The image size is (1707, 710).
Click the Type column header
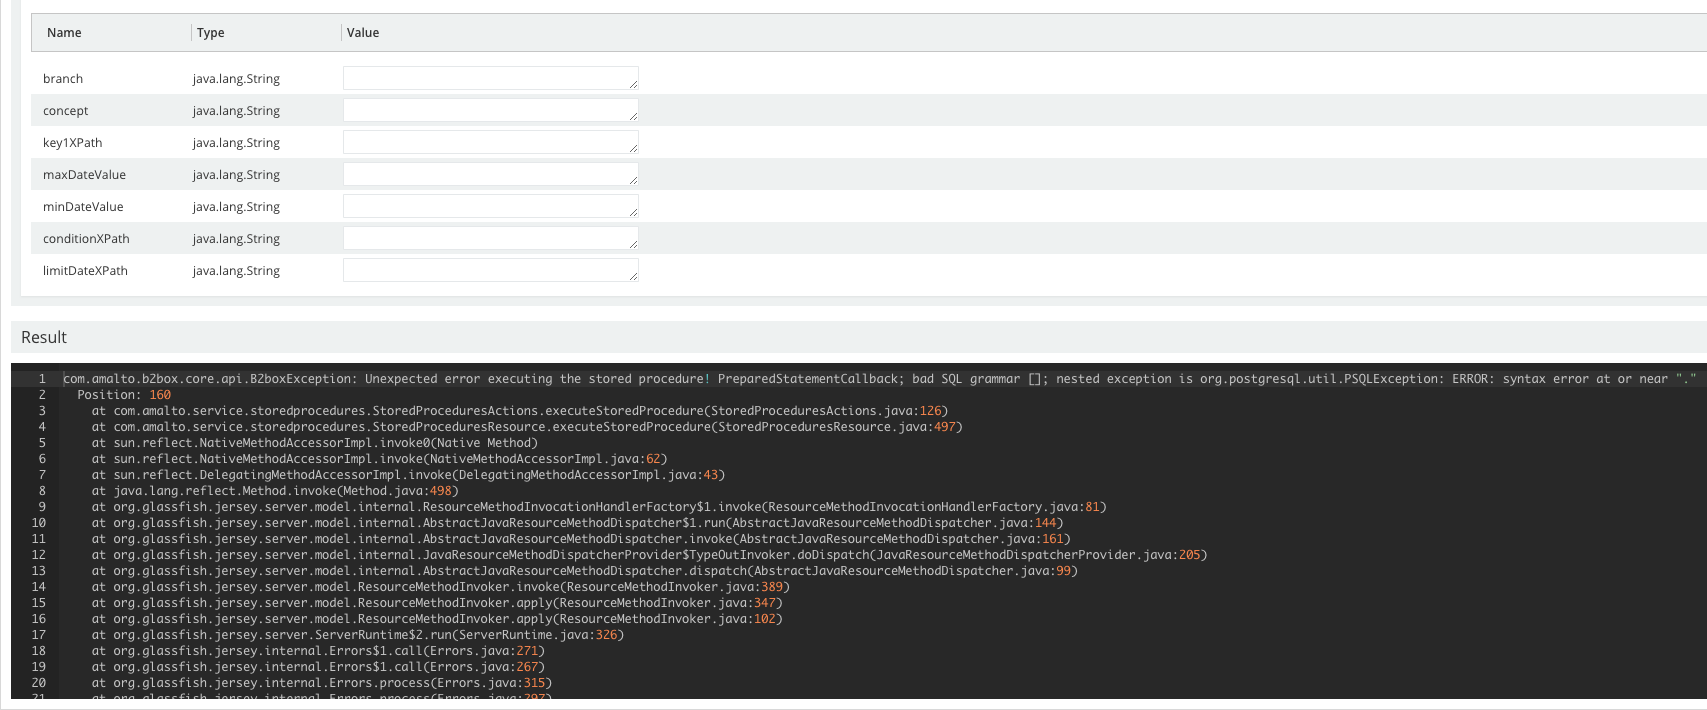[x=210, y=33]
